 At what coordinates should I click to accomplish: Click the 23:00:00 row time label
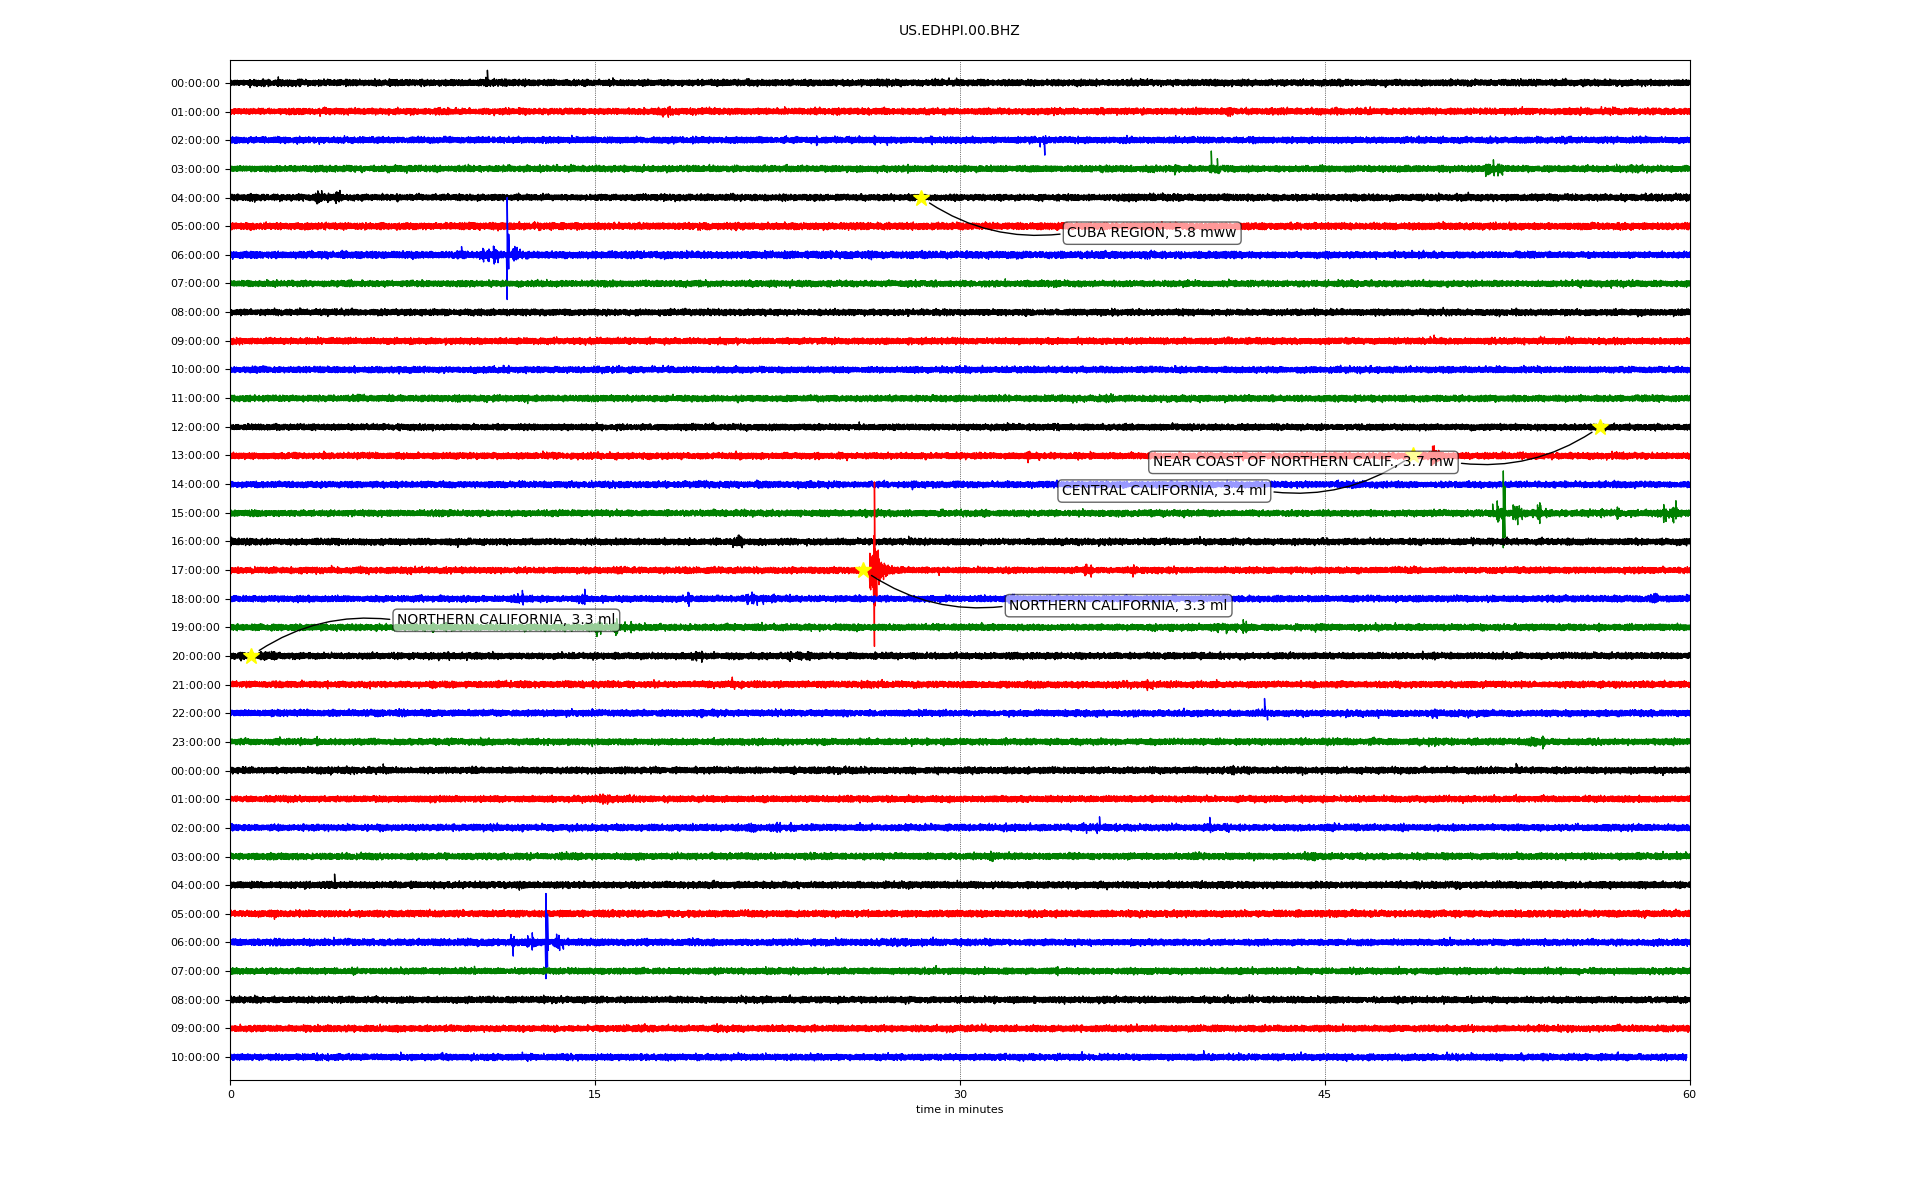point(195,743)
